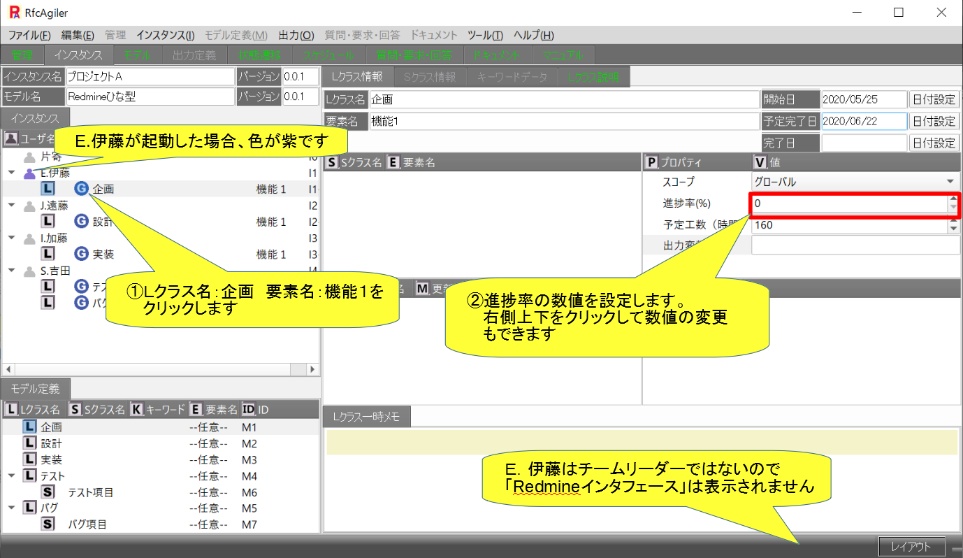The width and height of the screenshot is (963, 558).
Task: Open the ツール(T) menu
Action: tap(485, 35)
